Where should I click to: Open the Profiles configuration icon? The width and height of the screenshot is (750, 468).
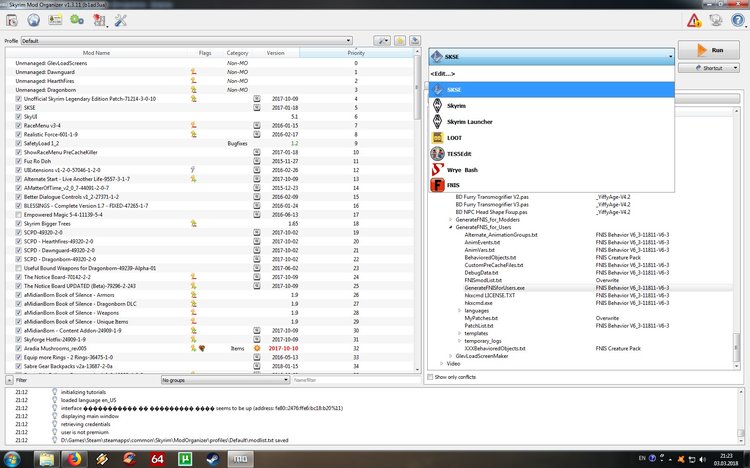coord(55,20)
